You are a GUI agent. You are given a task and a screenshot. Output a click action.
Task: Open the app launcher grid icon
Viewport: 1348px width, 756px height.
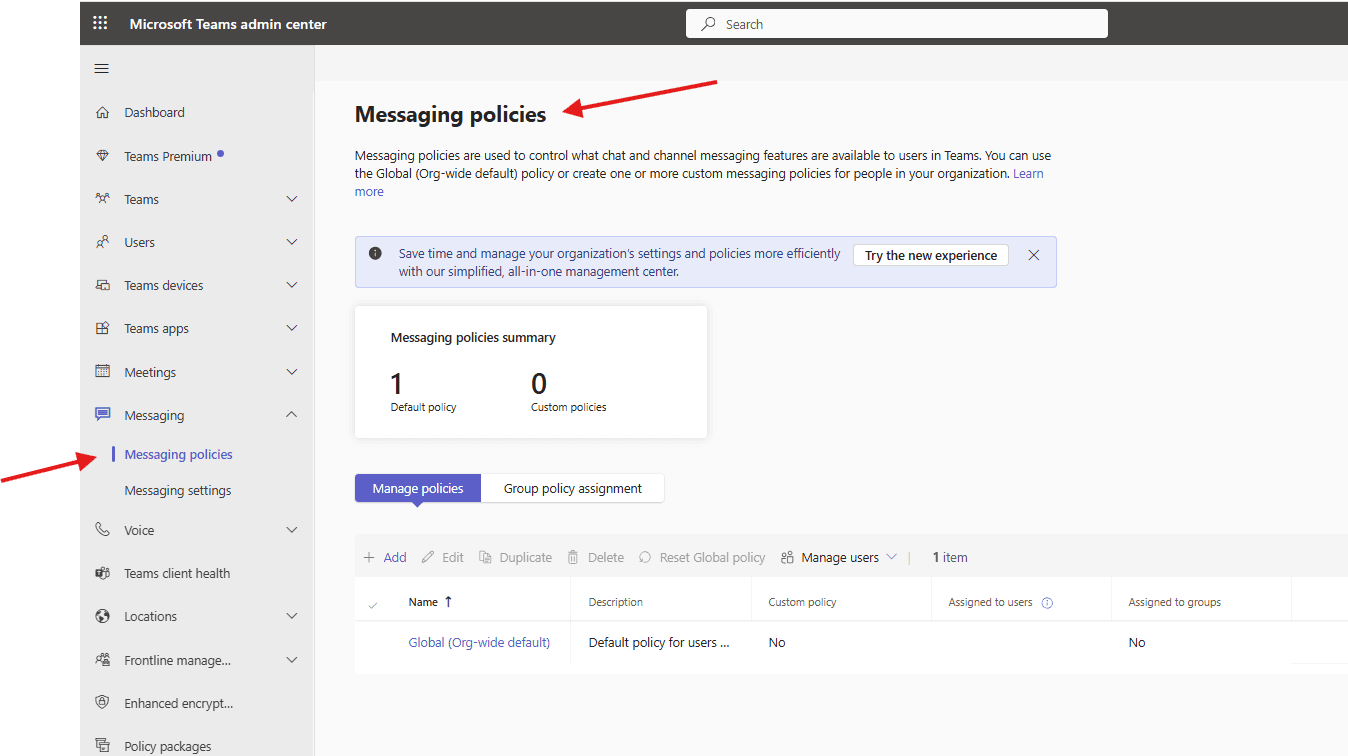99,22
